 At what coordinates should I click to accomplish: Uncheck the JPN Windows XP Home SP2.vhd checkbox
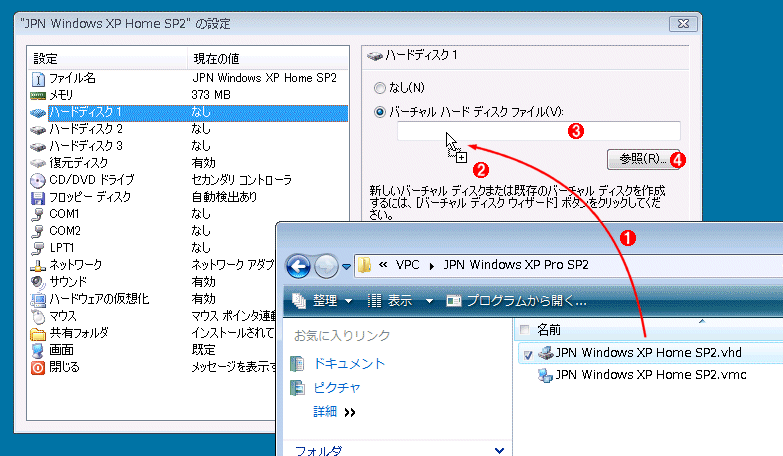click(528, 355)
